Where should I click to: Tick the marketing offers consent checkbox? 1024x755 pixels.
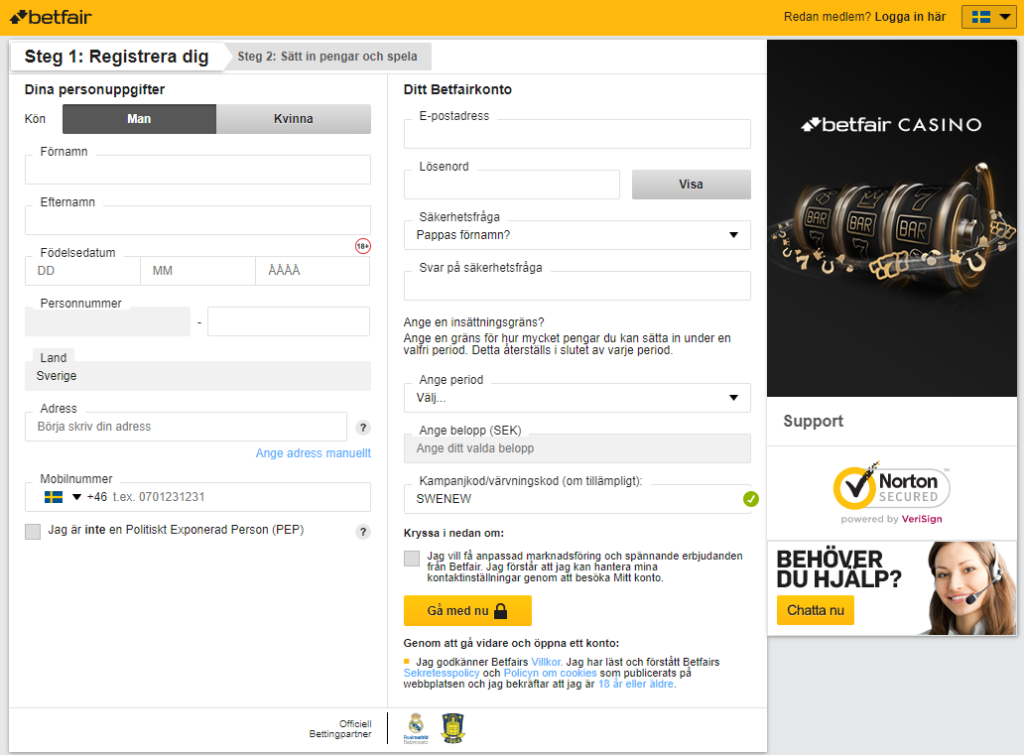(x=411, y=558)
